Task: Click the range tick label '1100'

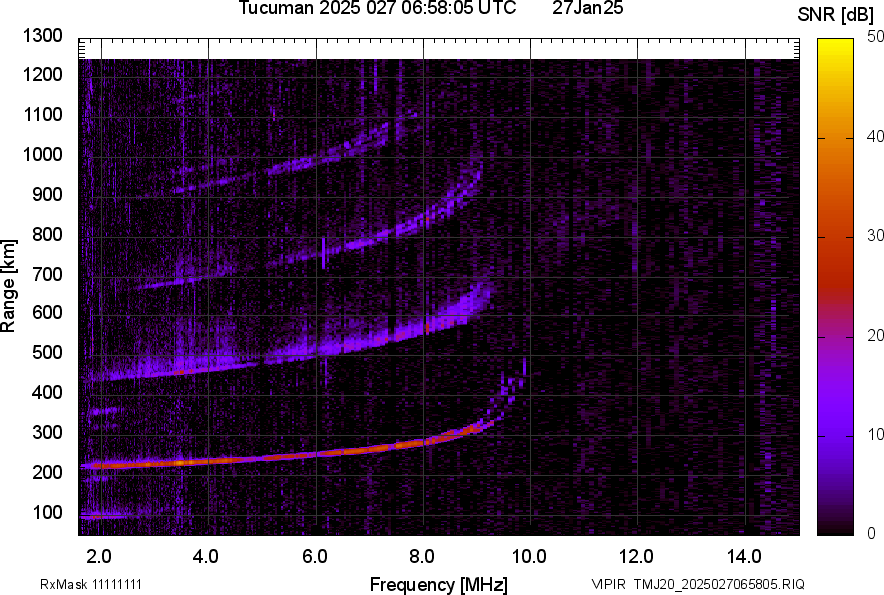Action: [x=42, y=114]
